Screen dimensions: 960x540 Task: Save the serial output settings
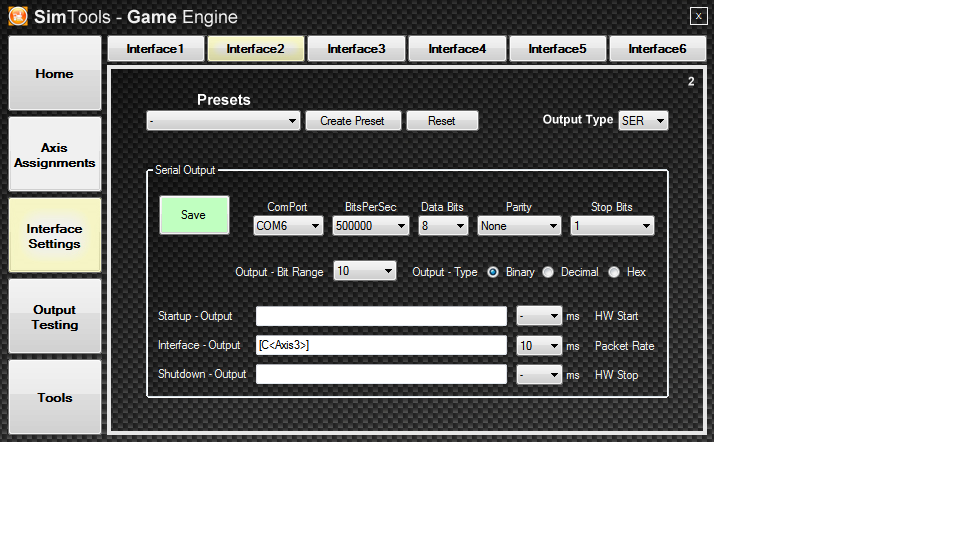point(194,215)
